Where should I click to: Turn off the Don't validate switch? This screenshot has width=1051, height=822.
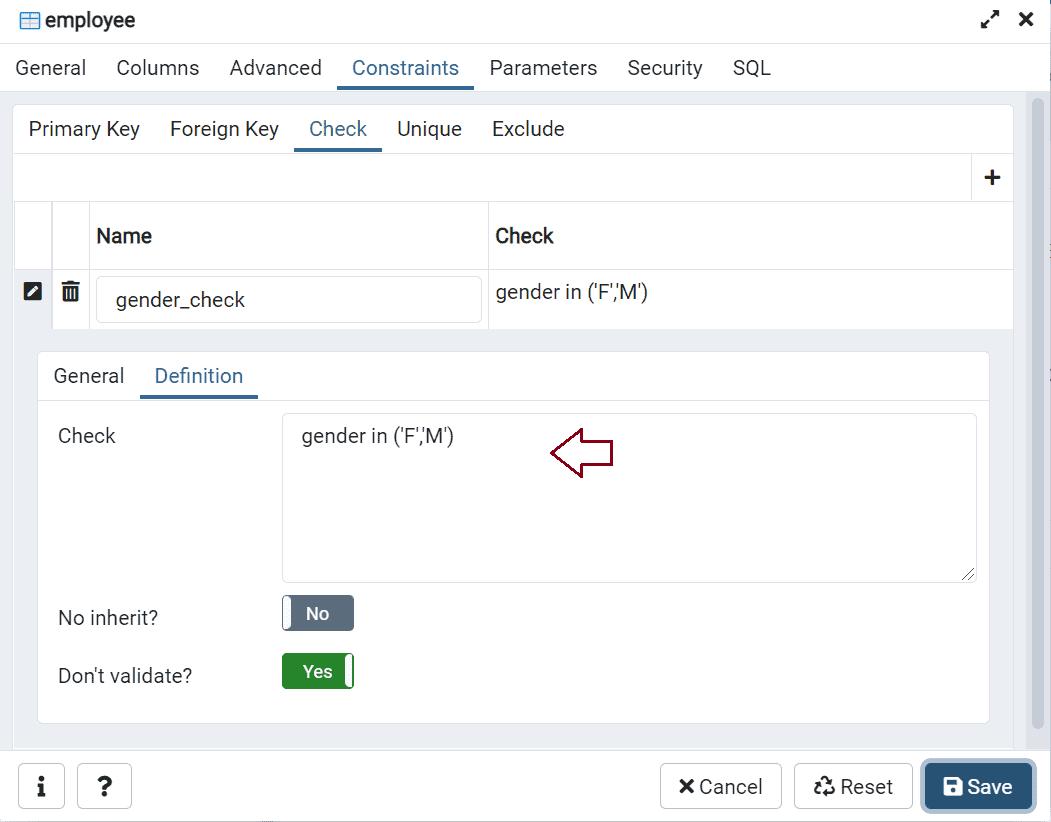tap(317, 672)
